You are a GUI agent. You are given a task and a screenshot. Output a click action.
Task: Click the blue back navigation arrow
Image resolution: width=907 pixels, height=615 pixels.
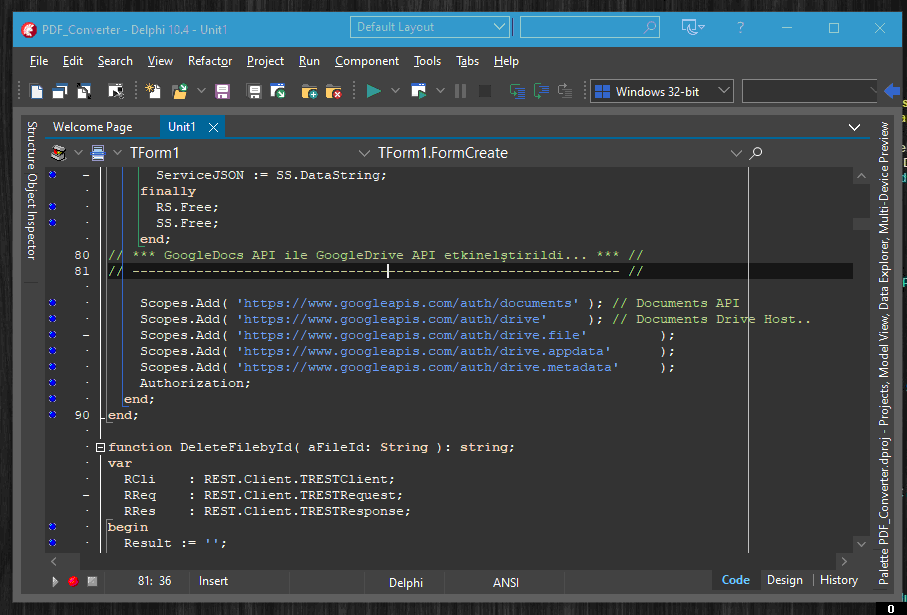click(892, 91)
